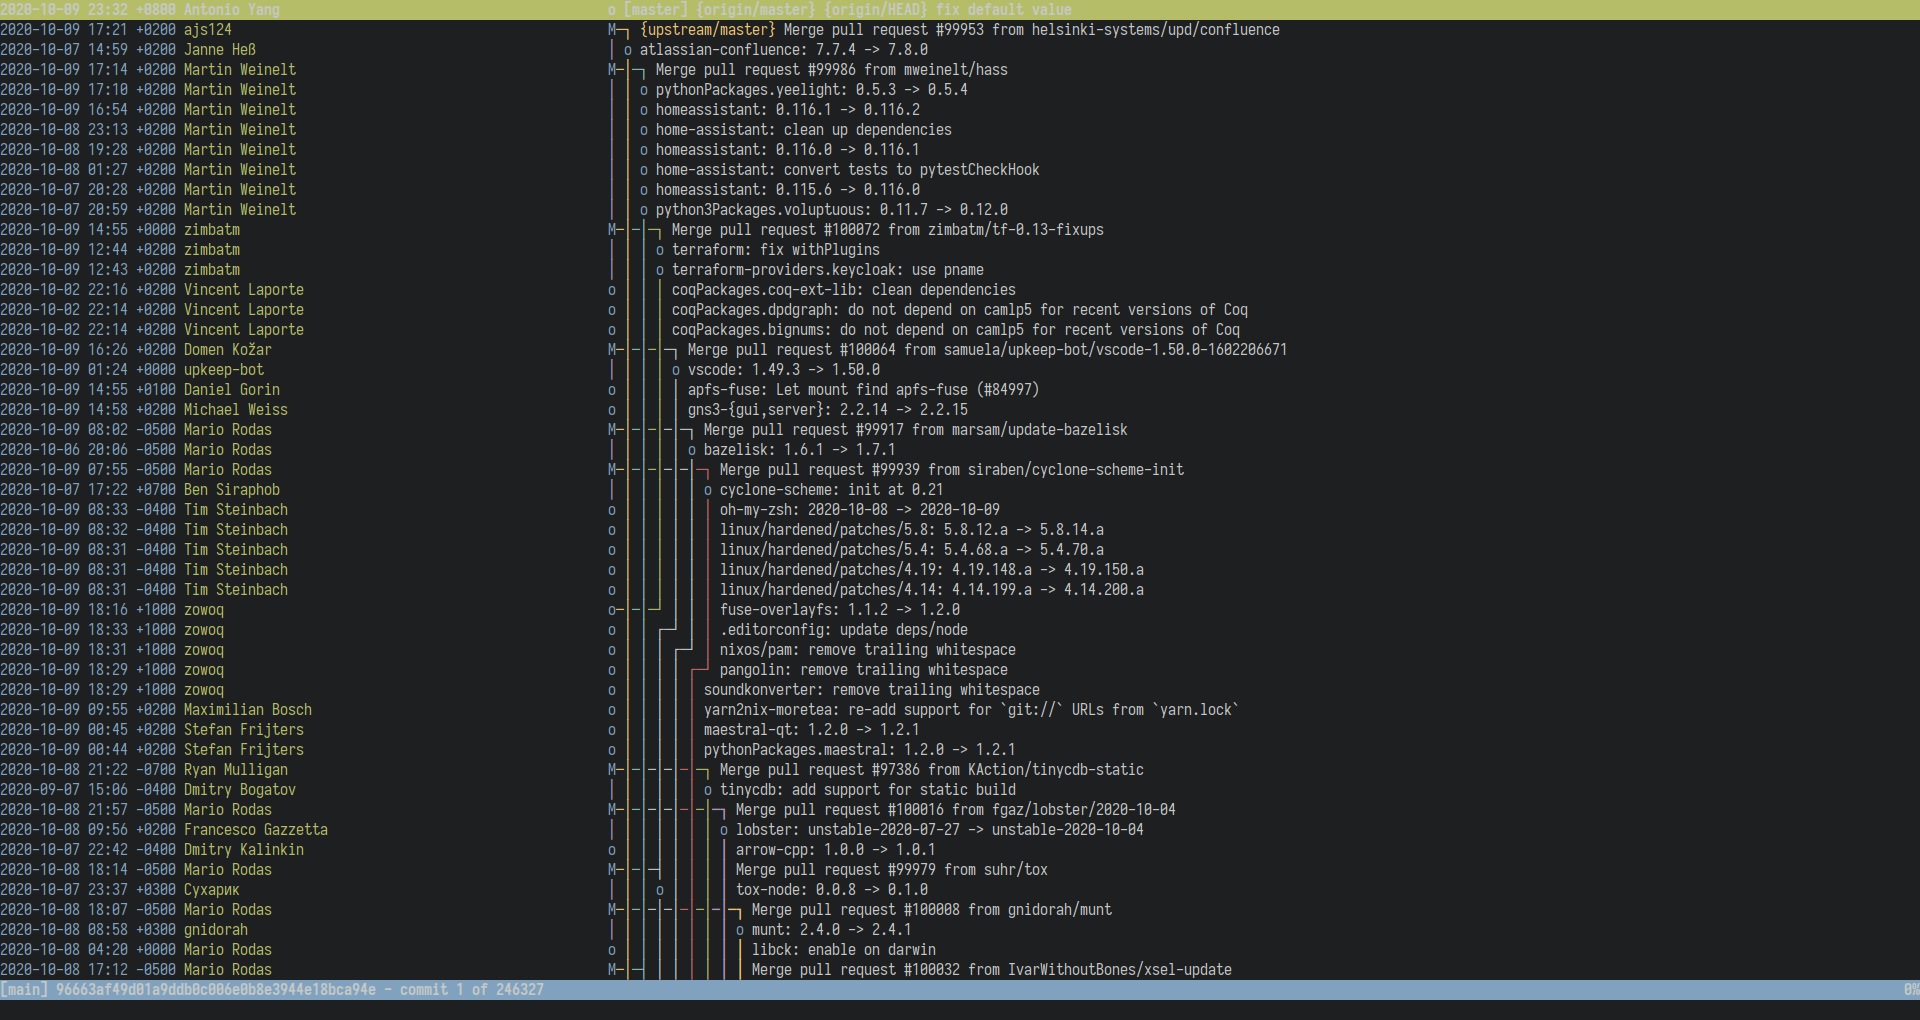This screenshot has height=1020, width=1920.
Task: Select 'nixos/pam: remove trailing whitespace' commit
Action: click(x=960, y=650)
